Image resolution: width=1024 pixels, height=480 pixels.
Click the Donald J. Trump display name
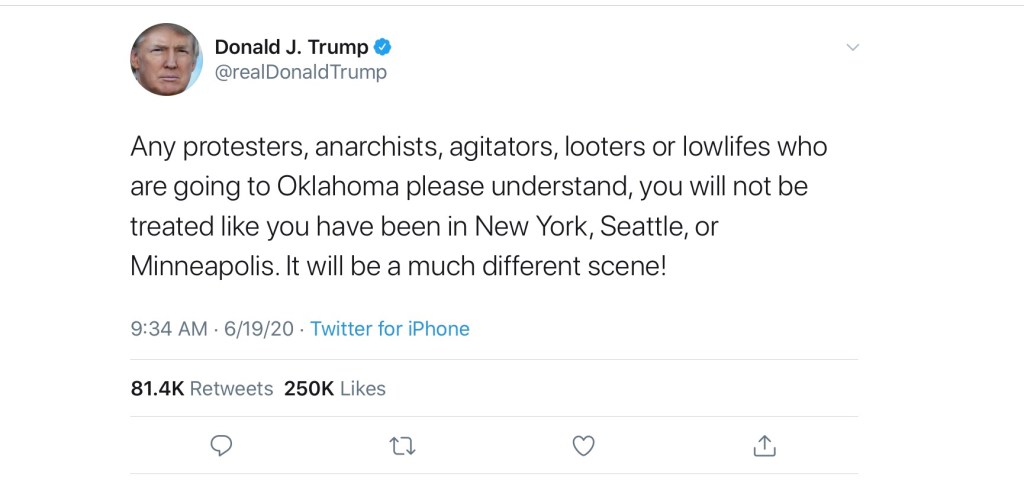(291, 47)
